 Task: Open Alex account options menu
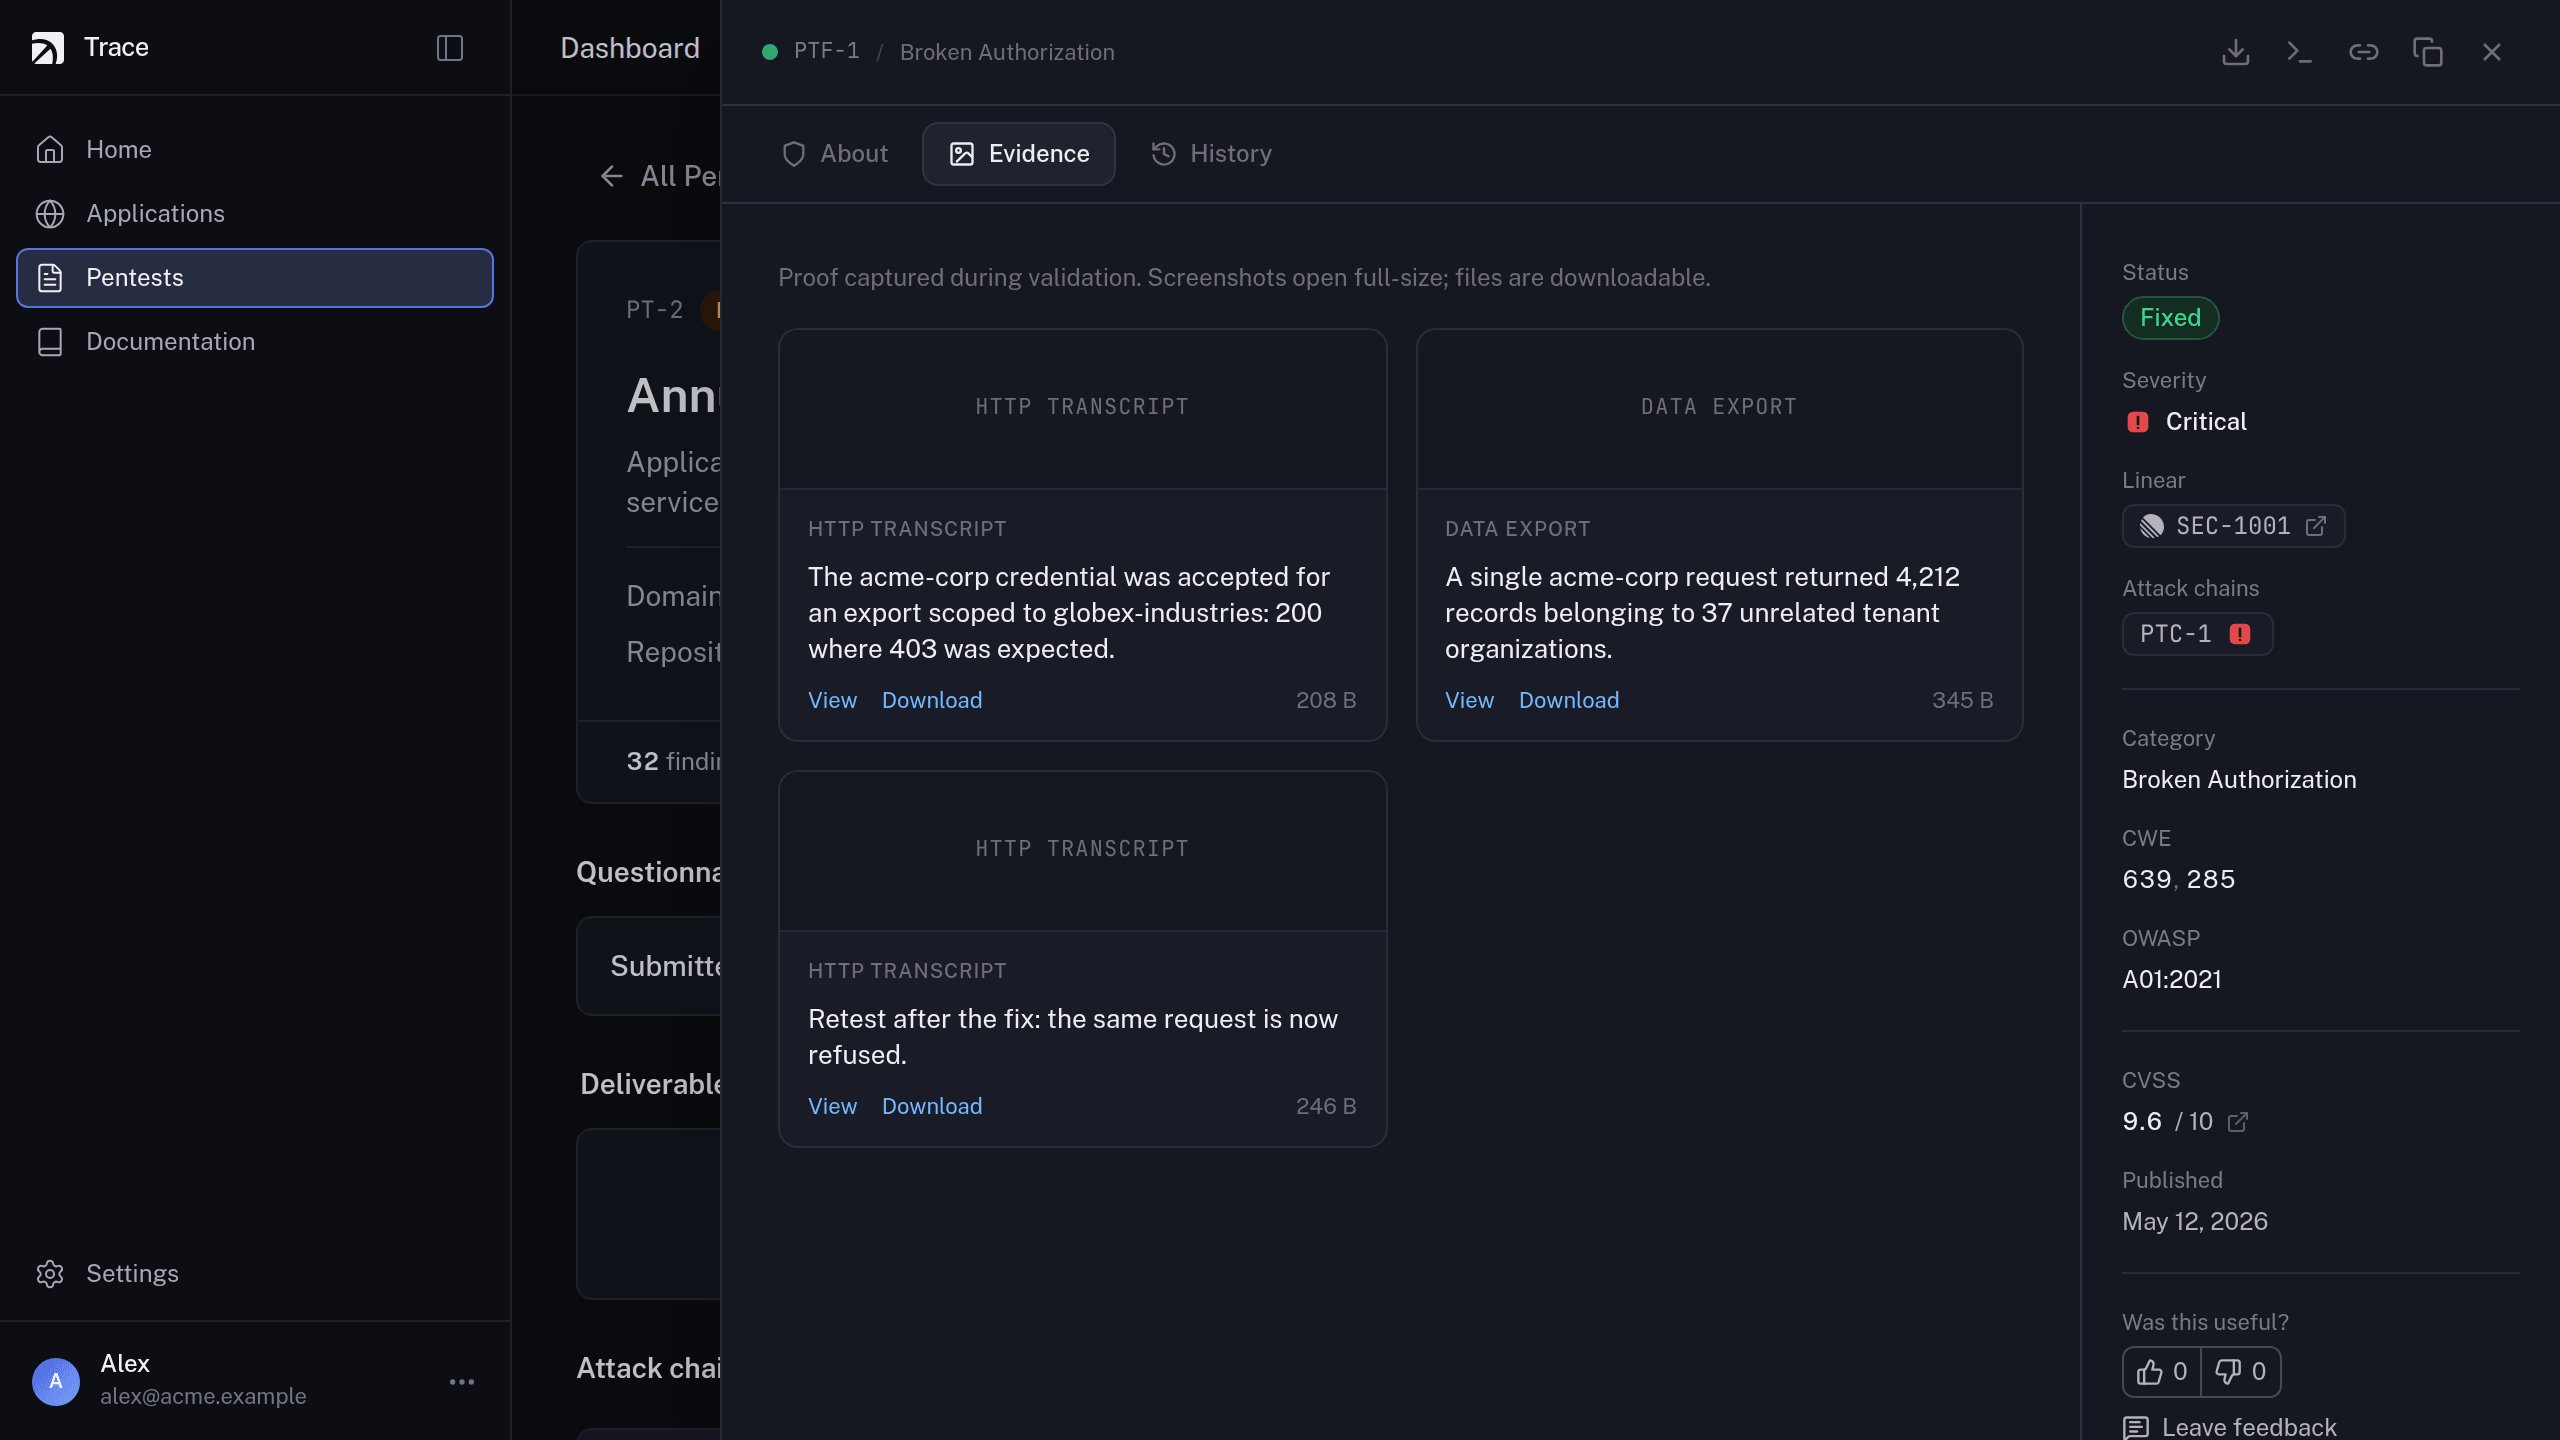462,1381
